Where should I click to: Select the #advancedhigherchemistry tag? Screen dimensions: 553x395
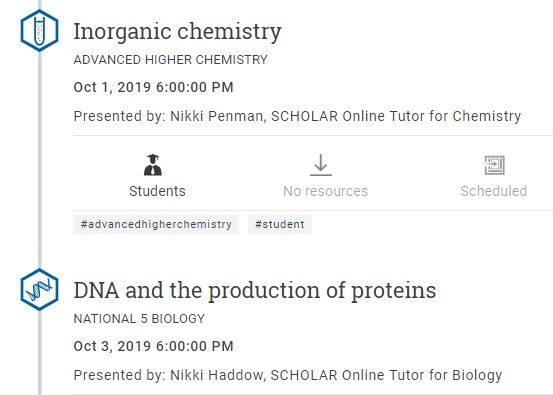pos(156,224)
